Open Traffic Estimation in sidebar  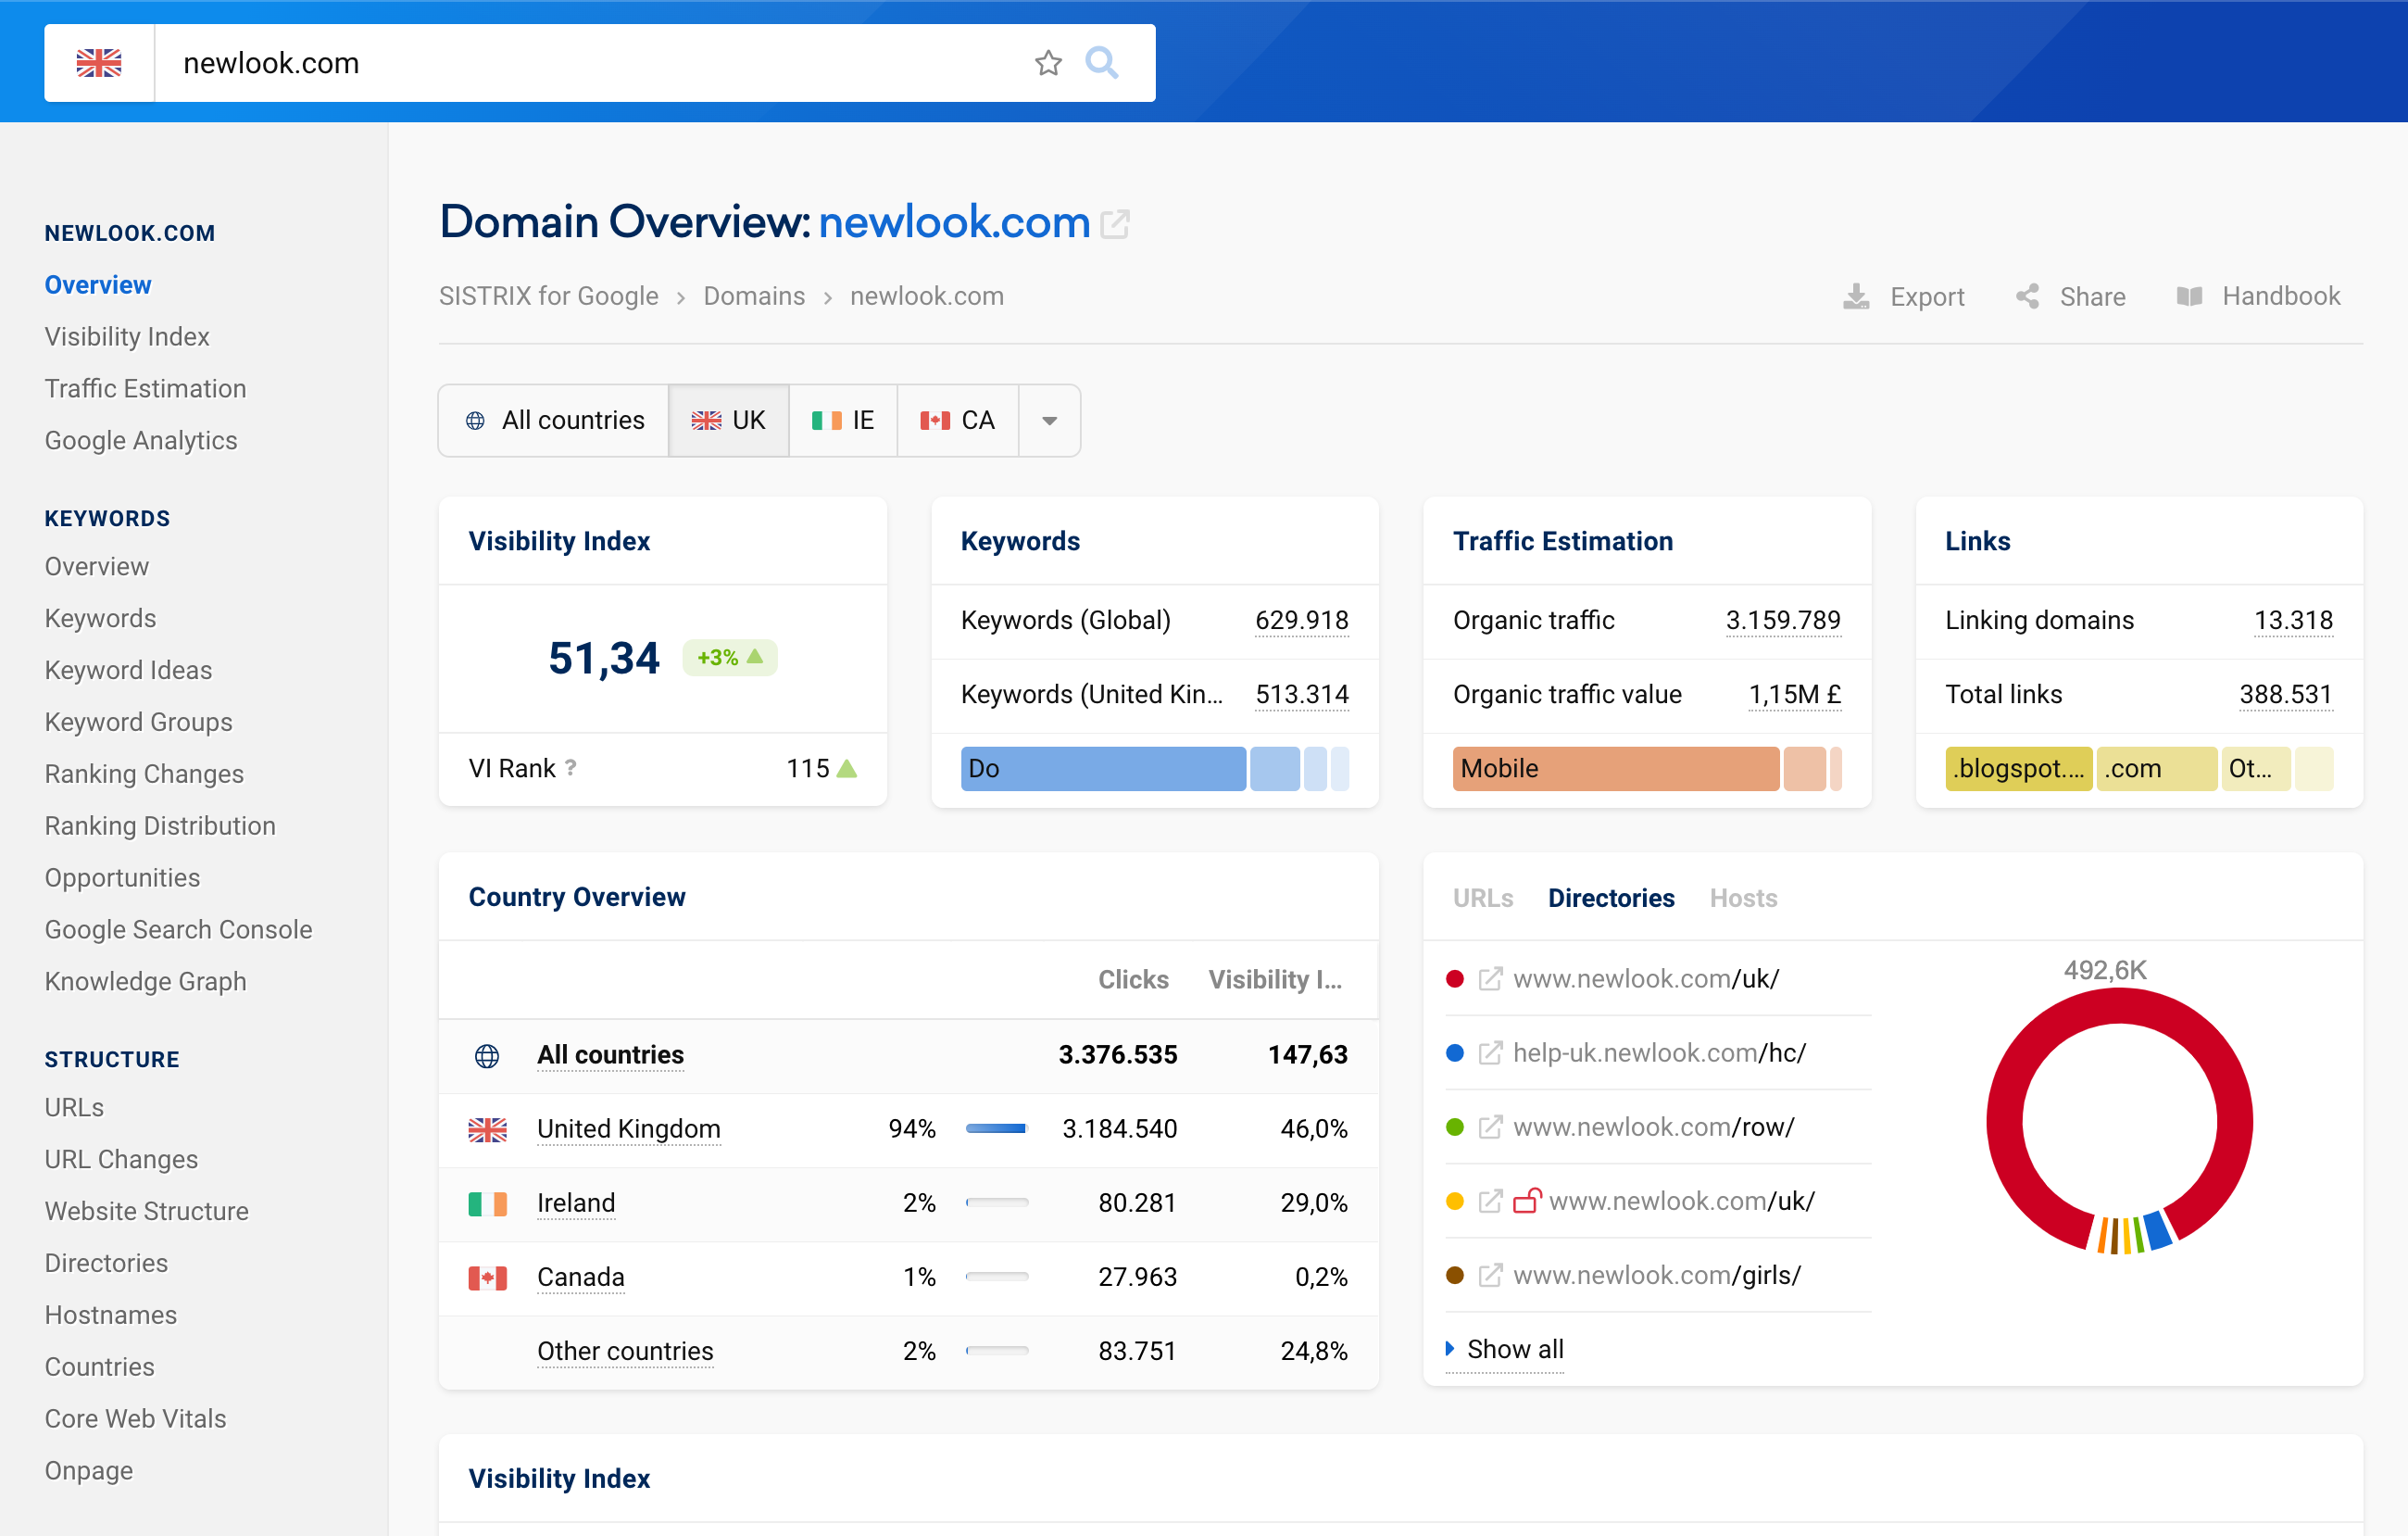[x=145, y=389]
